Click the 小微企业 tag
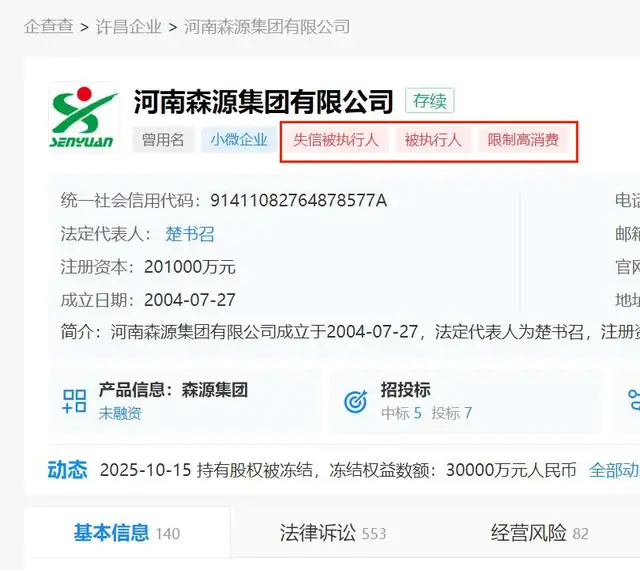The height and width of the screenshot is (570, 640). tap(239, 140)
